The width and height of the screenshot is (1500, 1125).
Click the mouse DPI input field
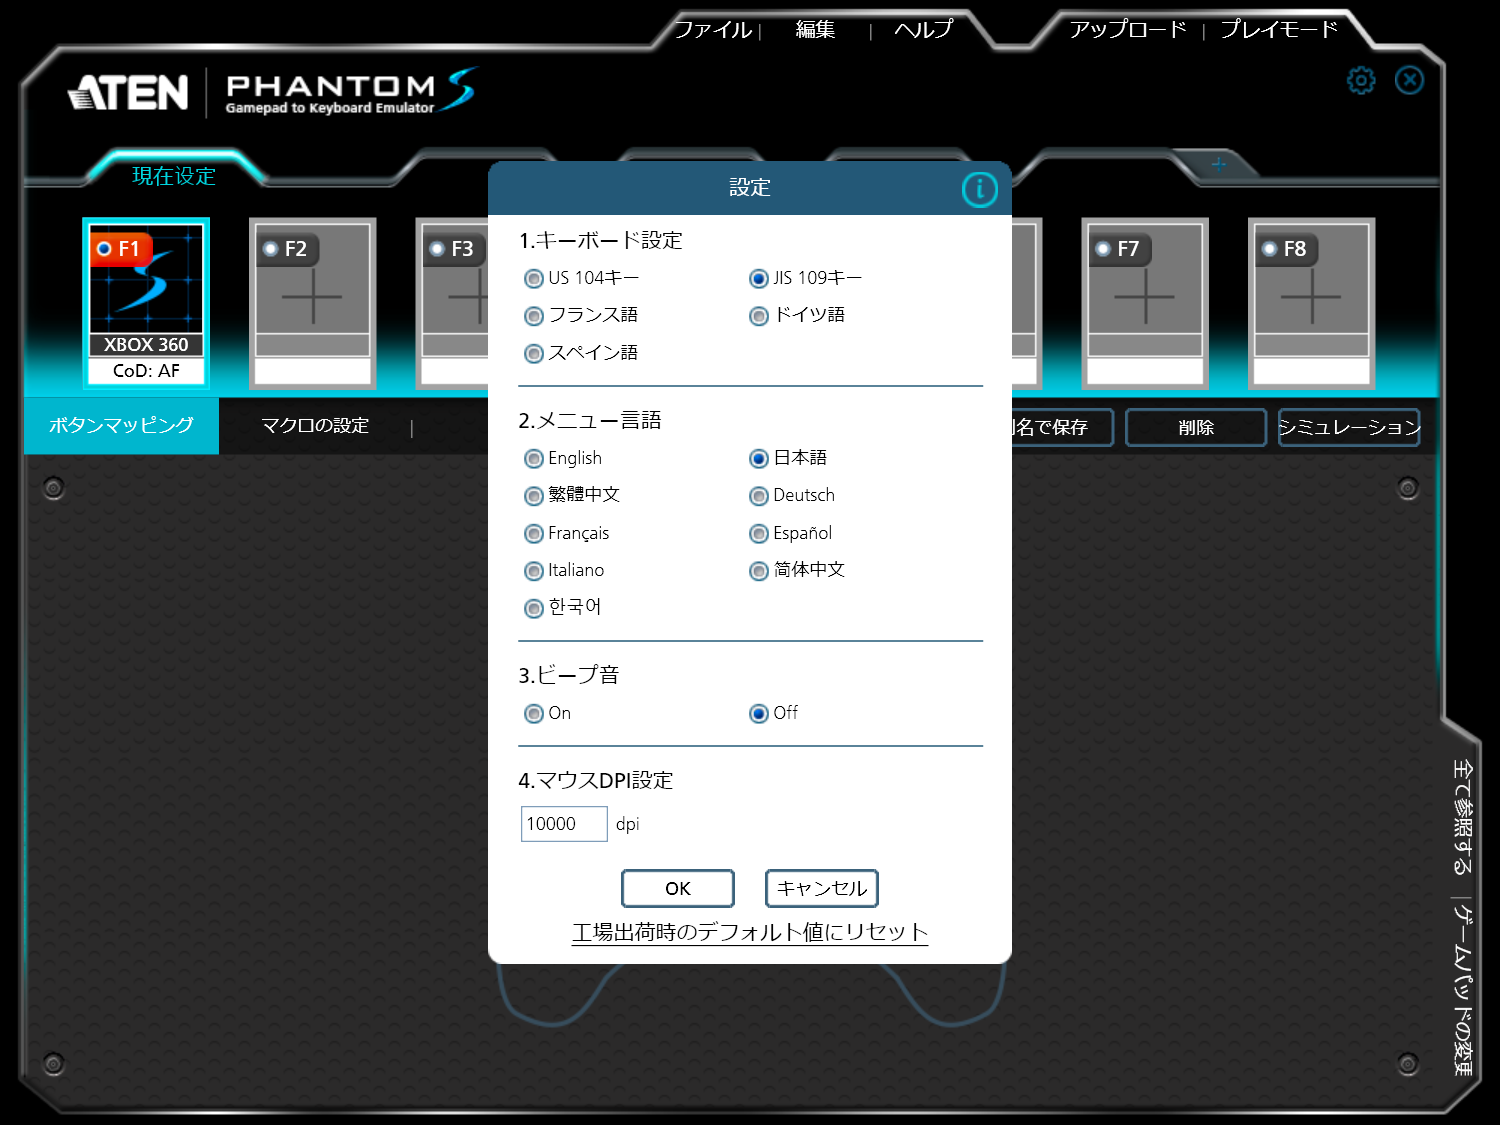pos(564,824)
